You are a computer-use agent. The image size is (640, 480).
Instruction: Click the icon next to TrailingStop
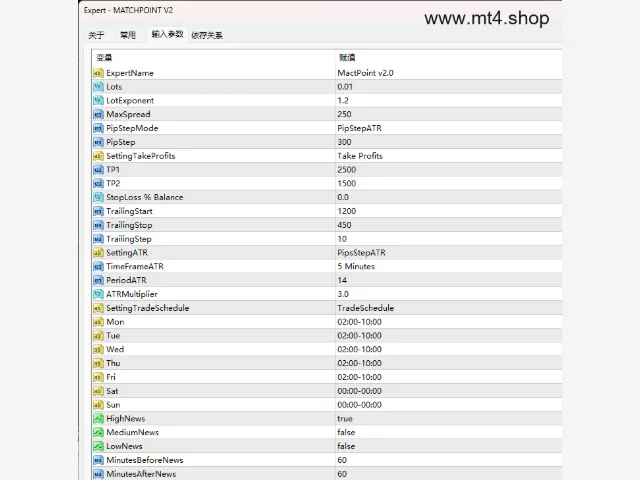[98, 225]
